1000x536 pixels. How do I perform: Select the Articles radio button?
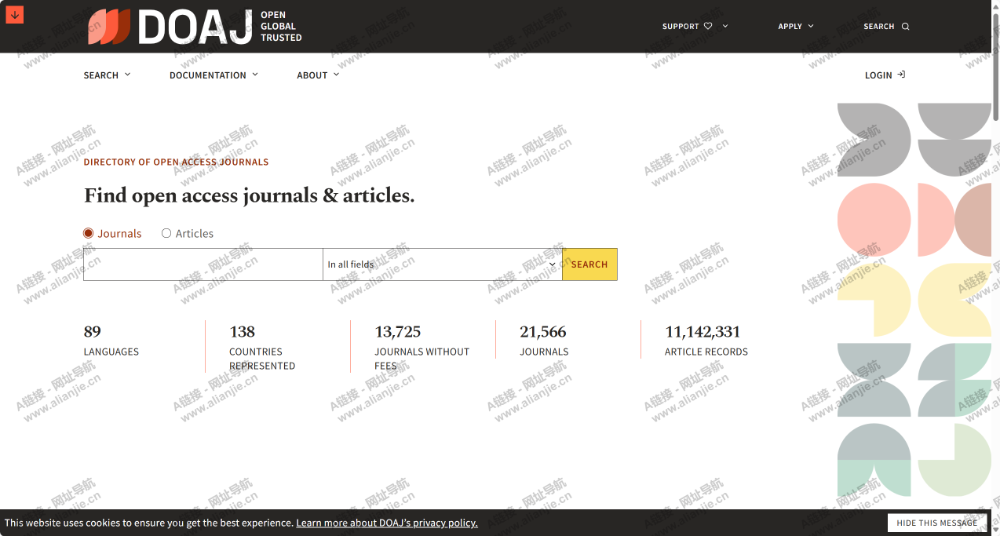166,234
